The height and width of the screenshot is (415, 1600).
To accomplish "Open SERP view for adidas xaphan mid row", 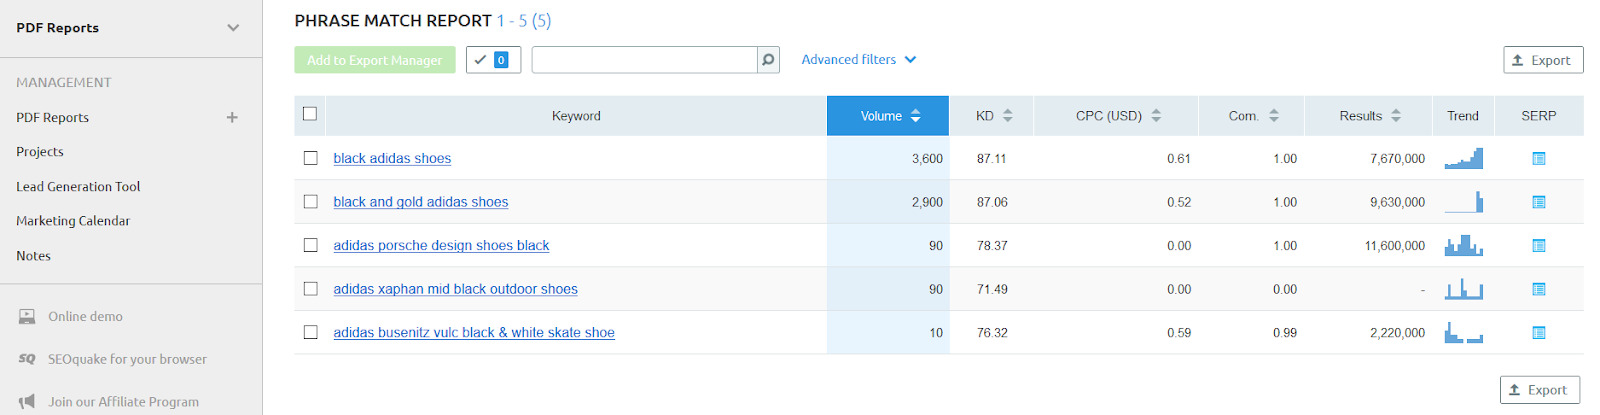I will [1538, 290].
